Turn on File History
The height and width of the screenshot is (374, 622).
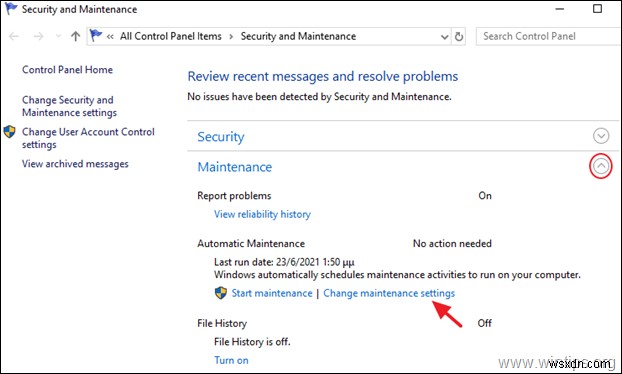[231, 360]
